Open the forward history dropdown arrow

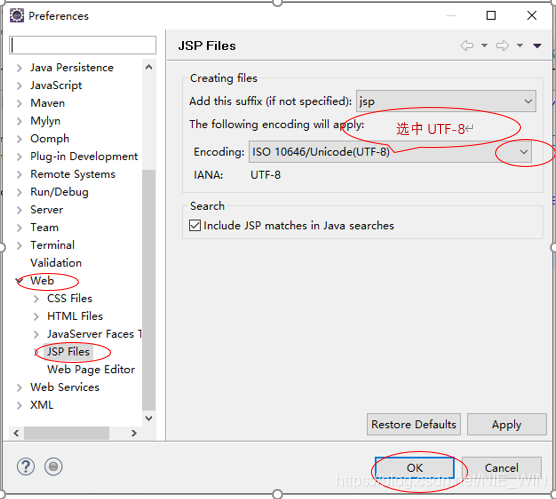coord(519,45)
